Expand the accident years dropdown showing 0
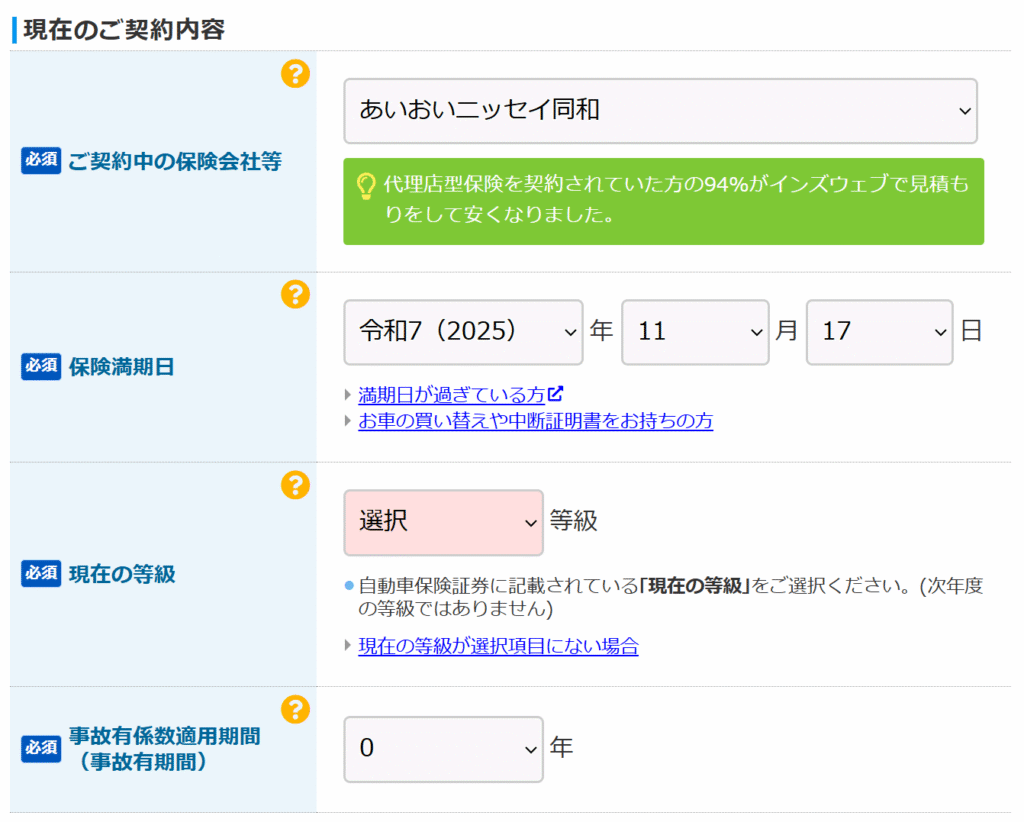This screenshot has height=822, width=1024. (443, 749)
